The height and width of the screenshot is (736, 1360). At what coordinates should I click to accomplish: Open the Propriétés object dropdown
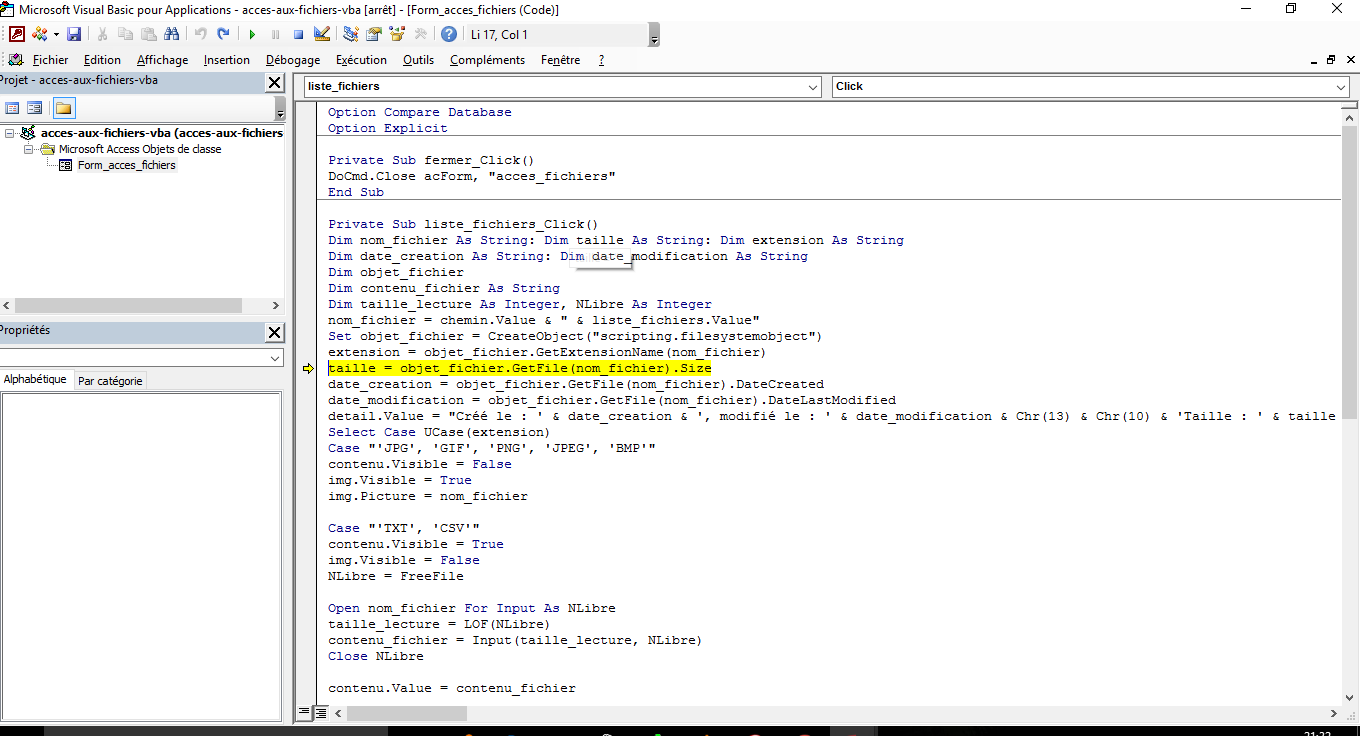pyautogui.click(x=275, y=358)
